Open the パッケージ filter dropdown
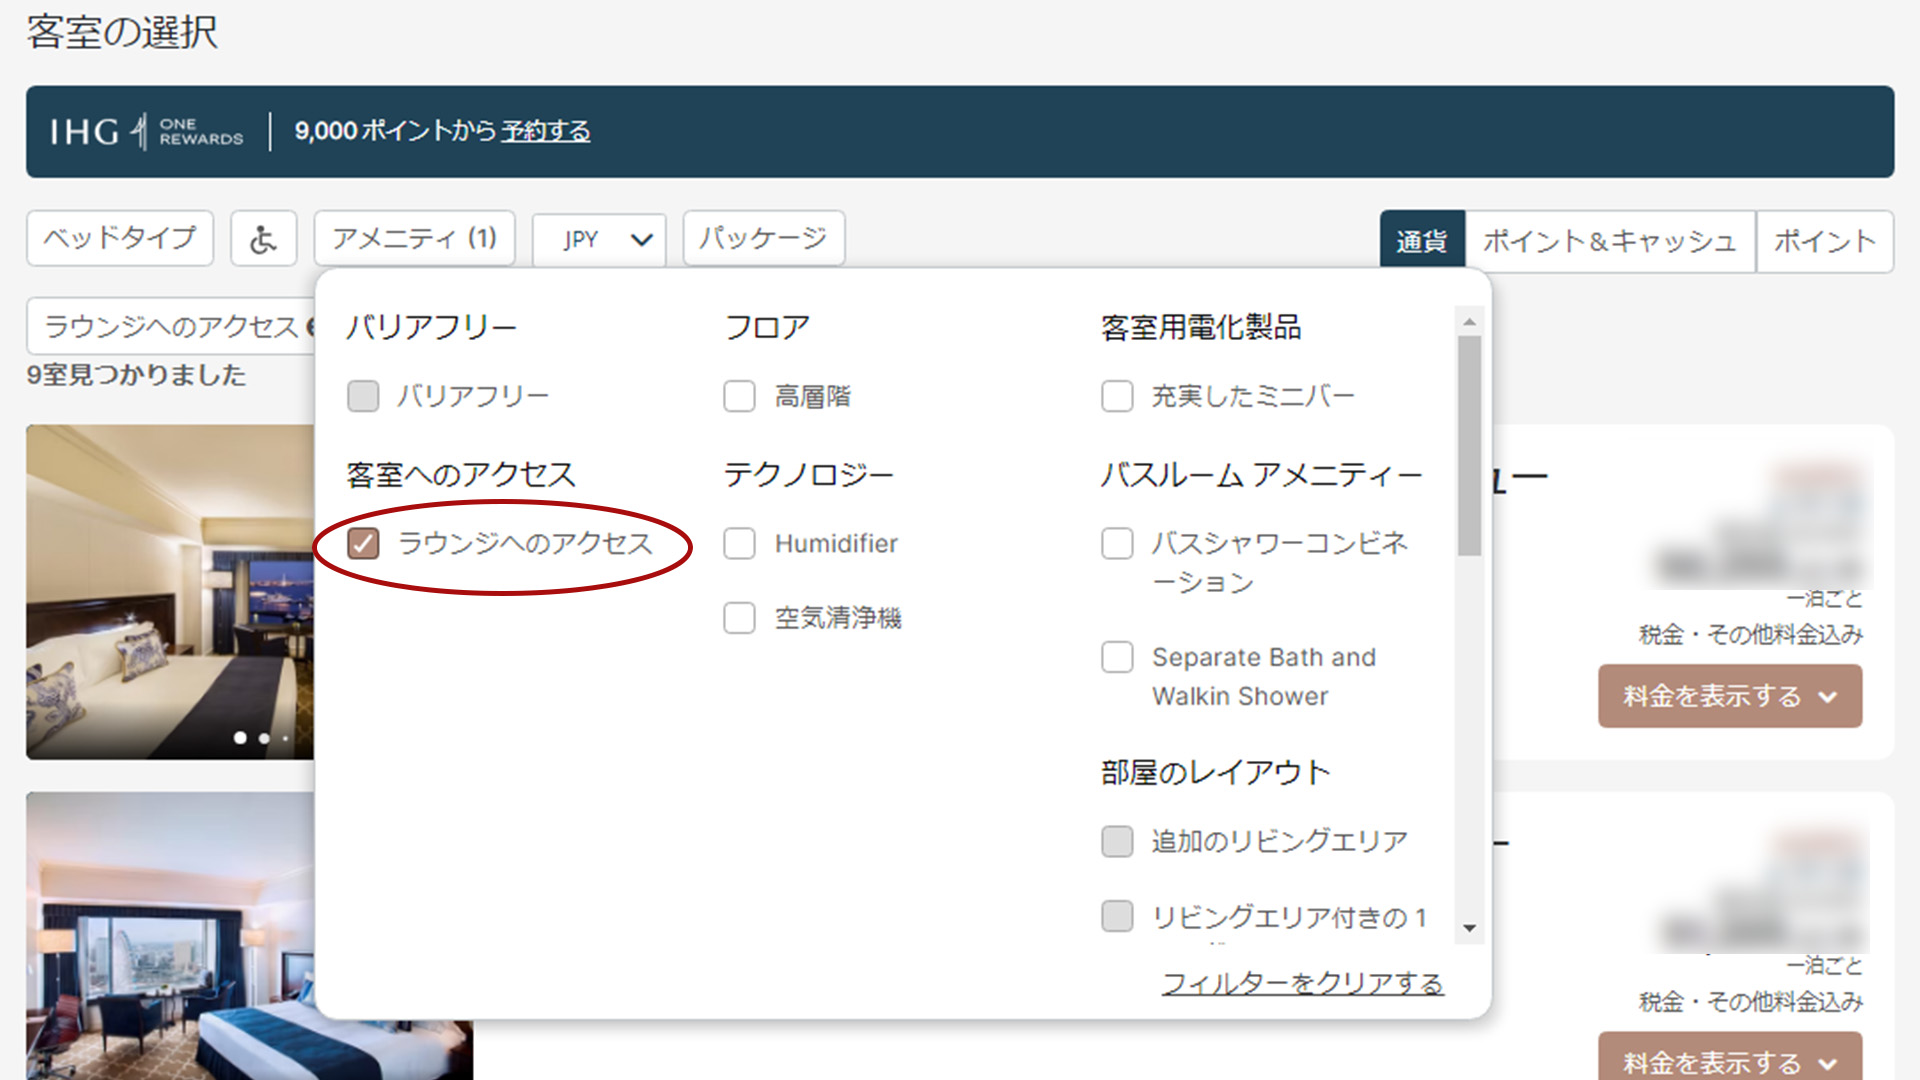The width and height of the screenshot is (1920, 1080). (763, 238)
